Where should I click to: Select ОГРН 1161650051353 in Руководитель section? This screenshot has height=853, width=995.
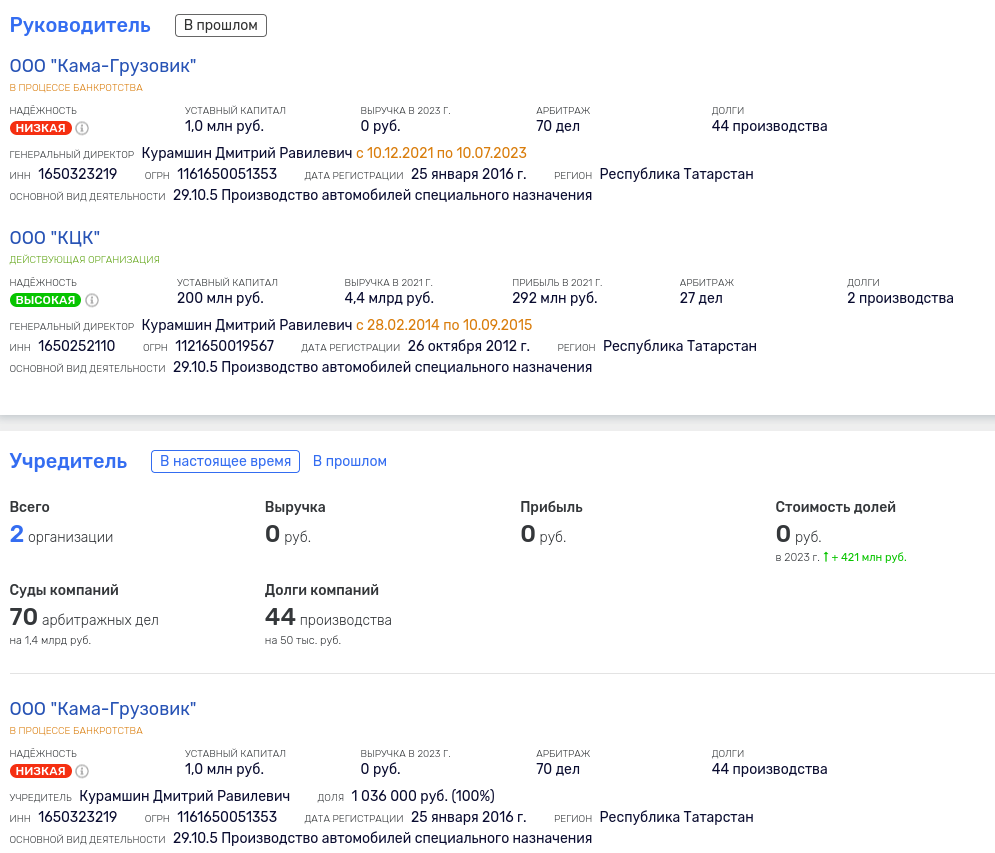(x=227, y=175)
